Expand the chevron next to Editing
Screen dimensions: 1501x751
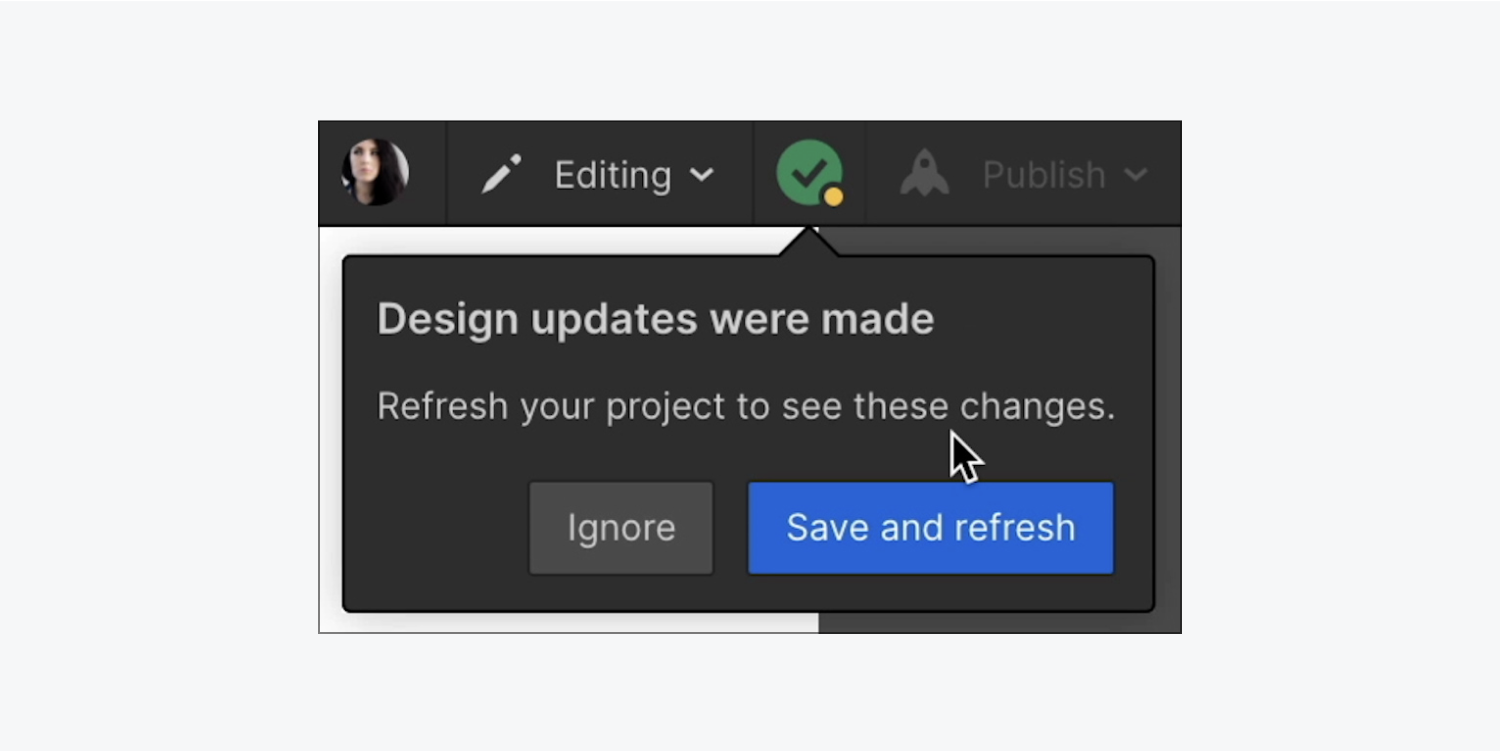[702, 175]
